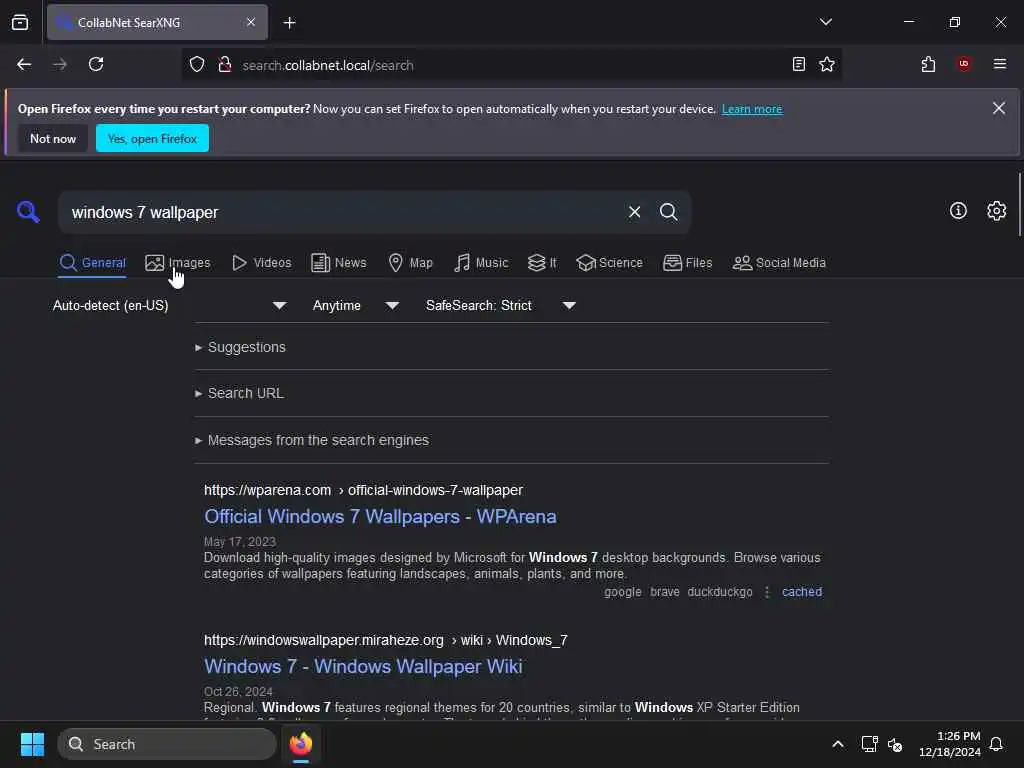Expand Messages from the search engines
Image resolution: width=1024 pixels, height=768 pixels.
[x=312, y=440]
